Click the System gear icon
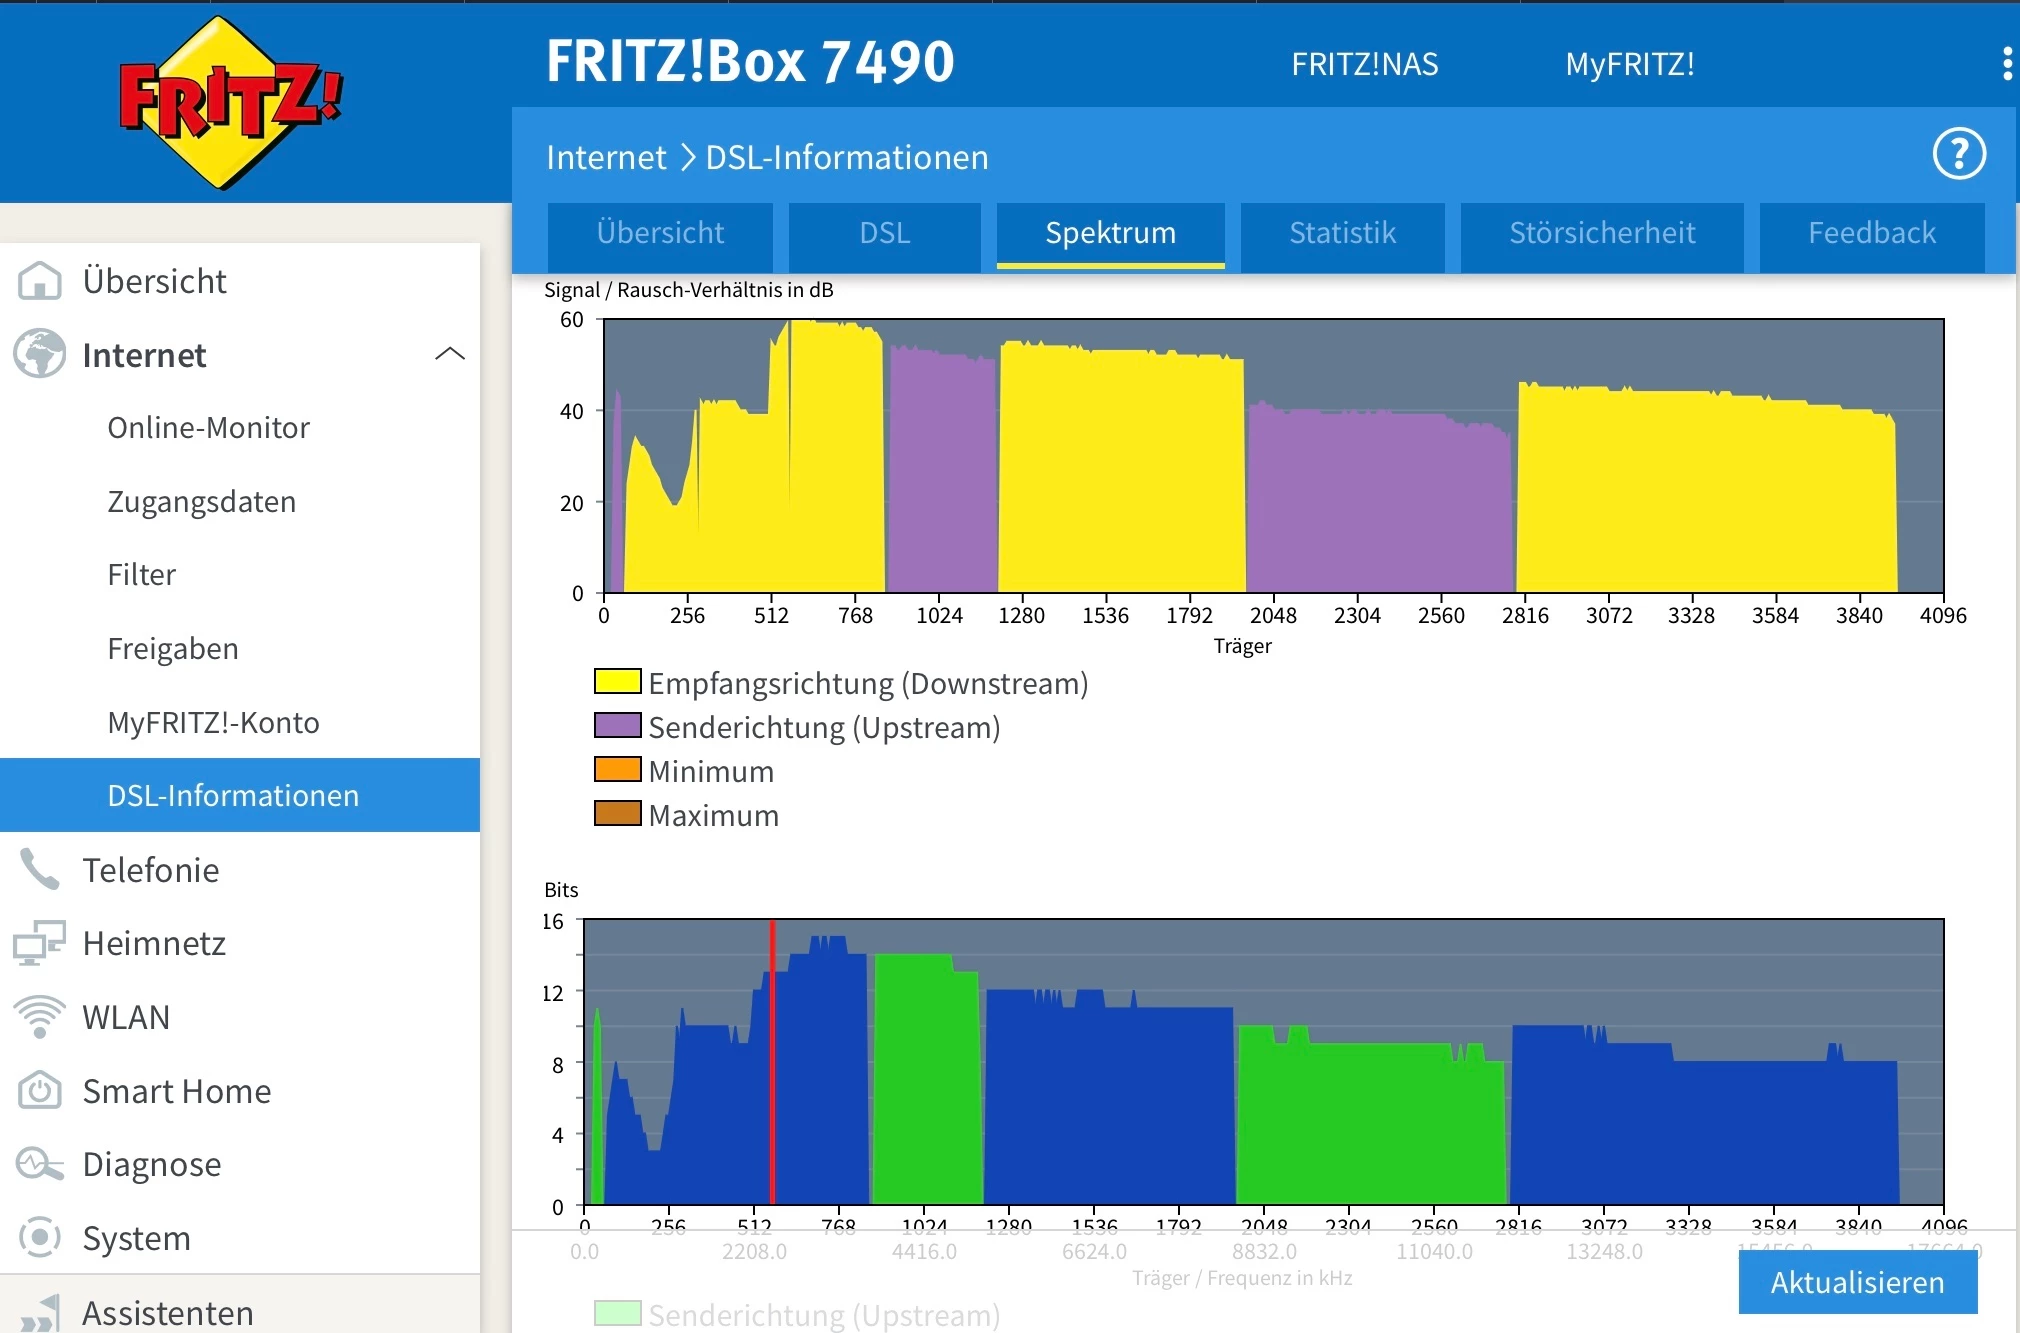Image resolution: width=2020 pixels, height=1333 pixels. (40, 1237)
